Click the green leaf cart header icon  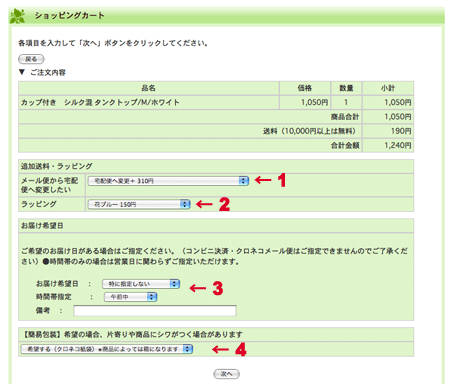[x=18, y=16]
